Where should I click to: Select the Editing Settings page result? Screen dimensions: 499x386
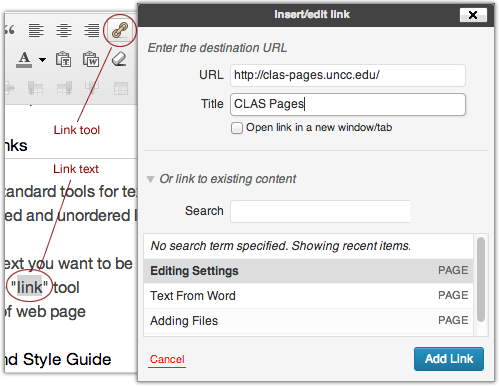(x=308, y=271)
